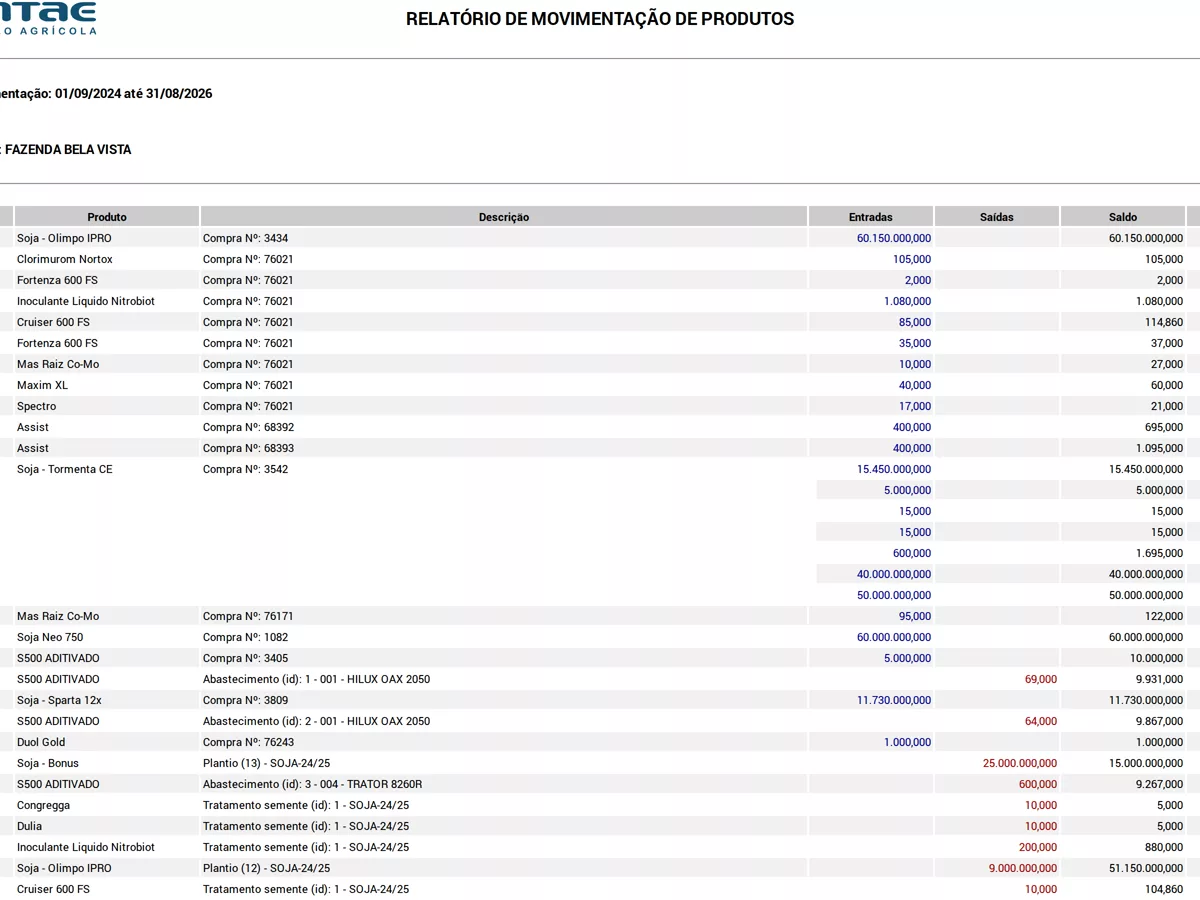The width and height of the screenshot is (1200, 900).
Task: Select the 'Spectro' product cell
Action: pos(37,406)
